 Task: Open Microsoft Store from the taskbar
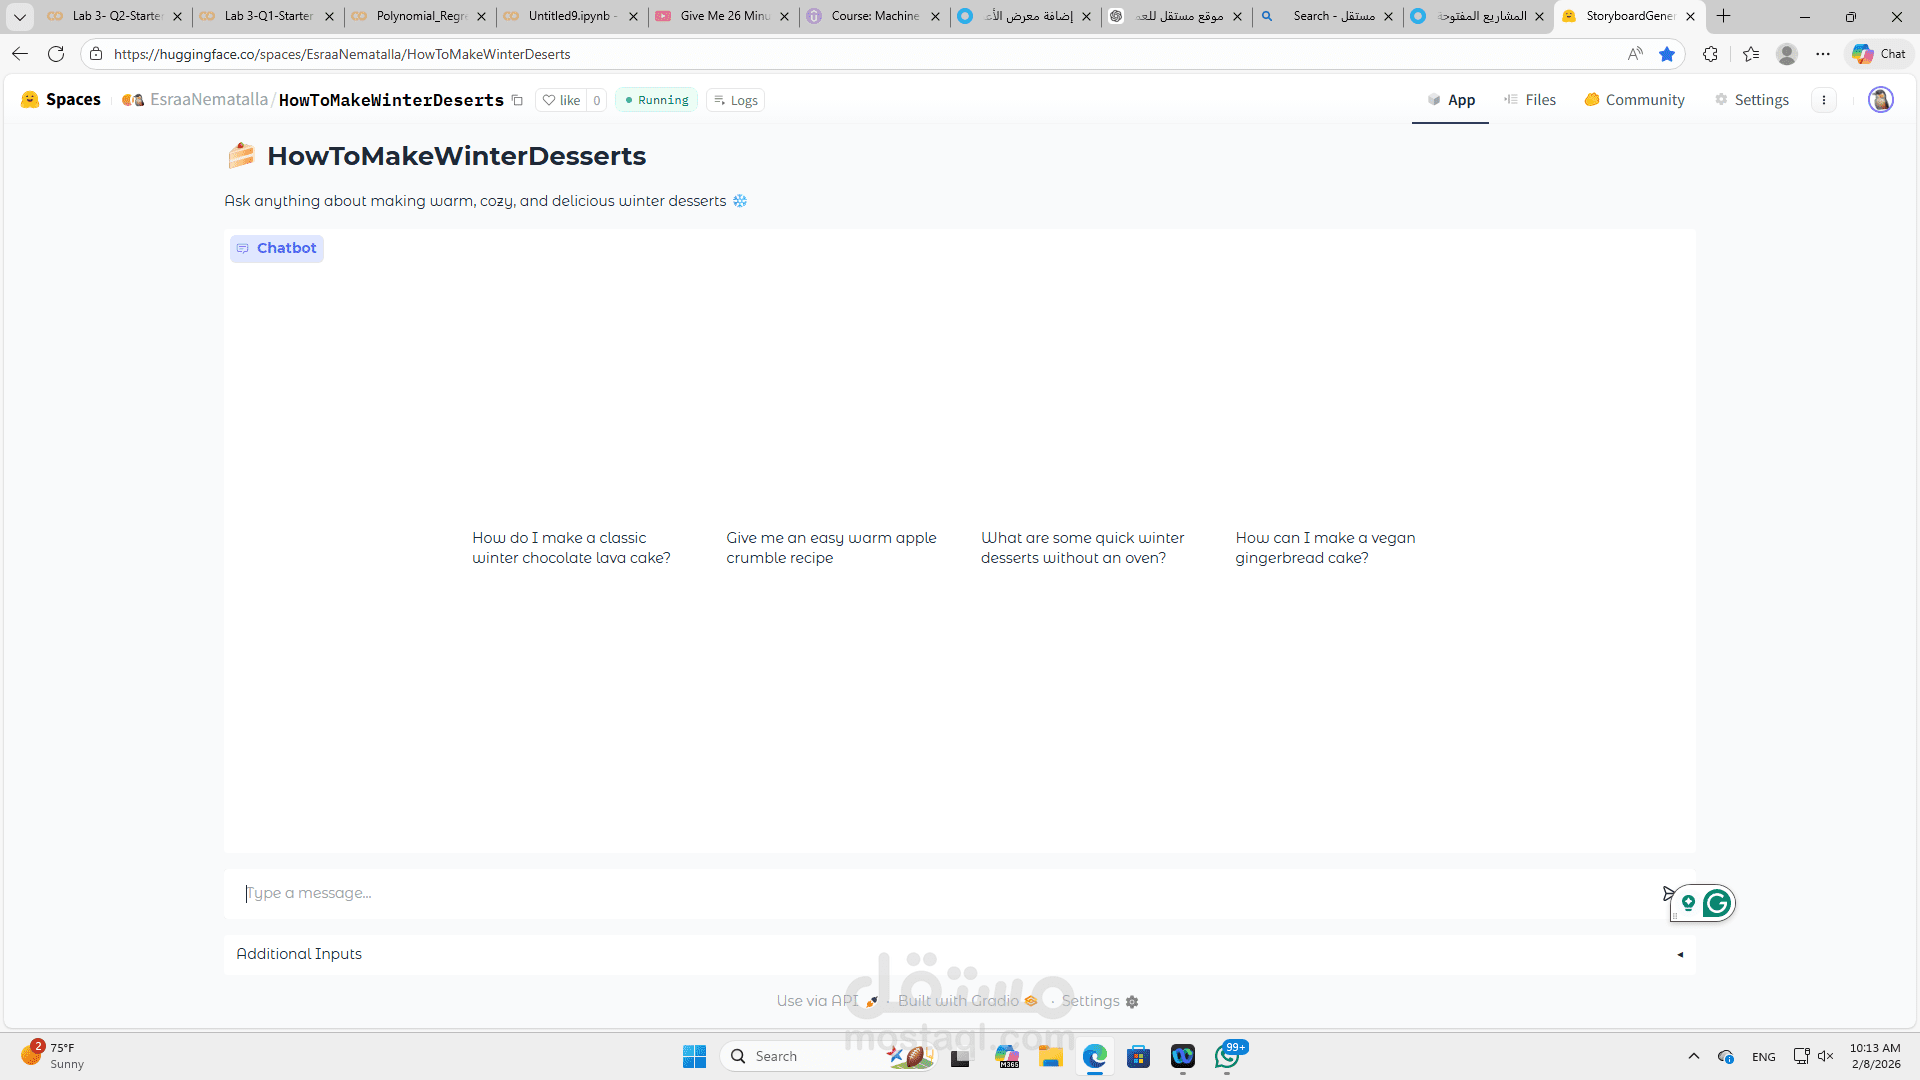pos(1138,1056)
